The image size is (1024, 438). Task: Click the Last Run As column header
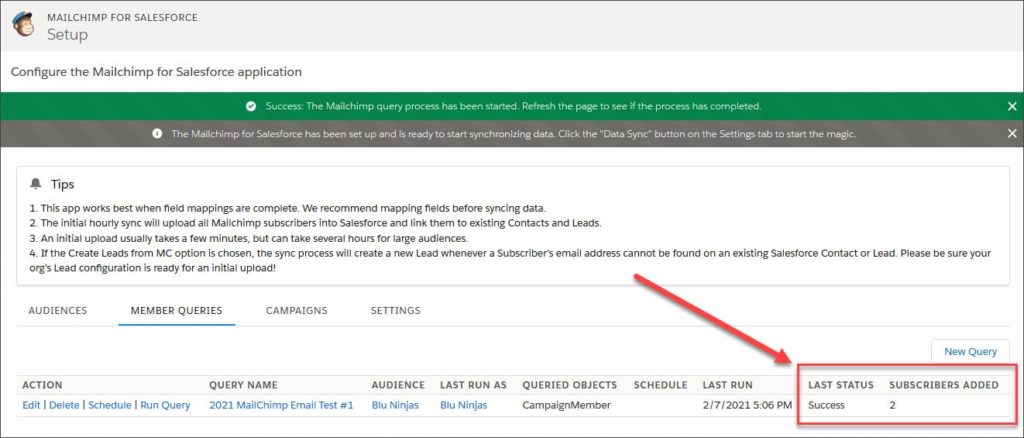point(473,384)
